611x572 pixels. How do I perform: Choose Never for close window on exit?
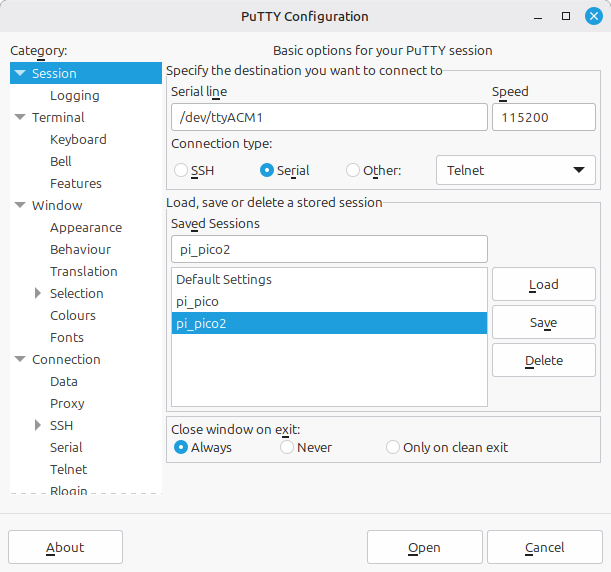click(x=287, y=447)
